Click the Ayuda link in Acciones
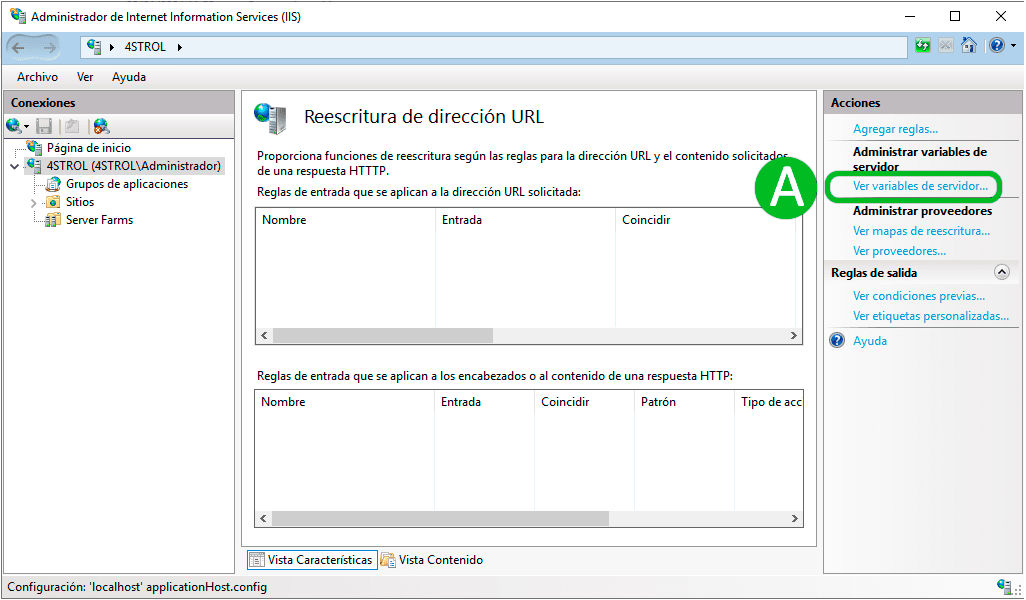The width and height of the screenshot is (1026, 600). click(x=870, y=341)
